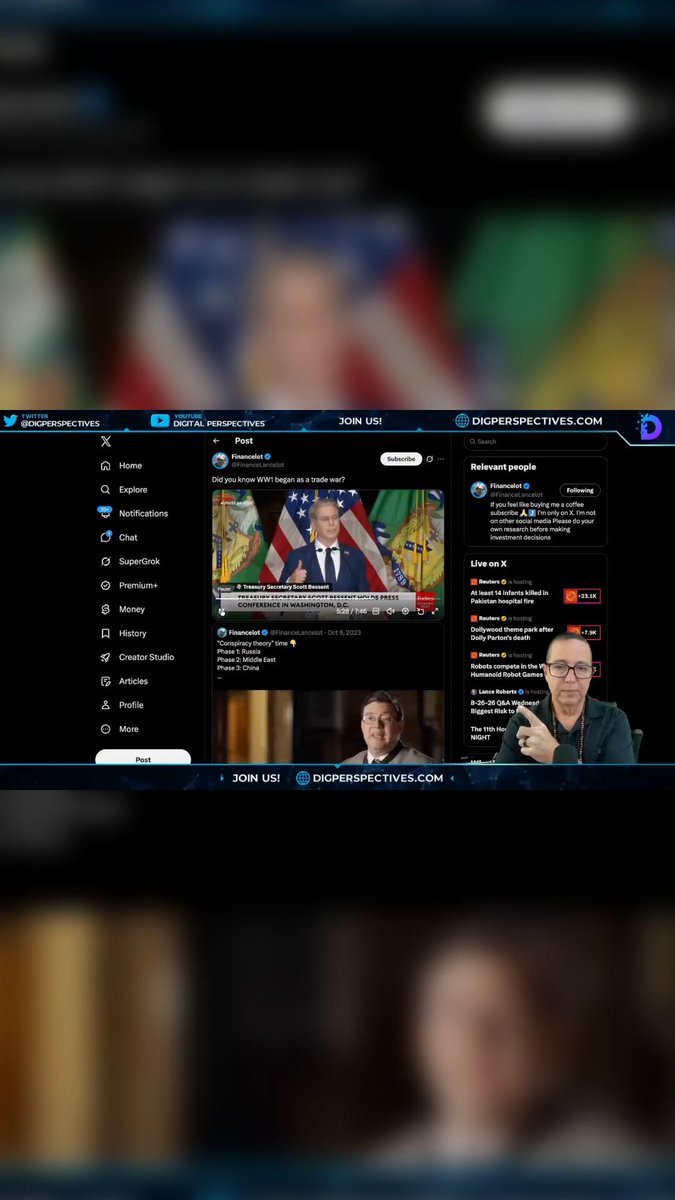The height and width of the screenshot is (1200, 675).
Task: Open the post's three-dot options menu
Action: 440,459
